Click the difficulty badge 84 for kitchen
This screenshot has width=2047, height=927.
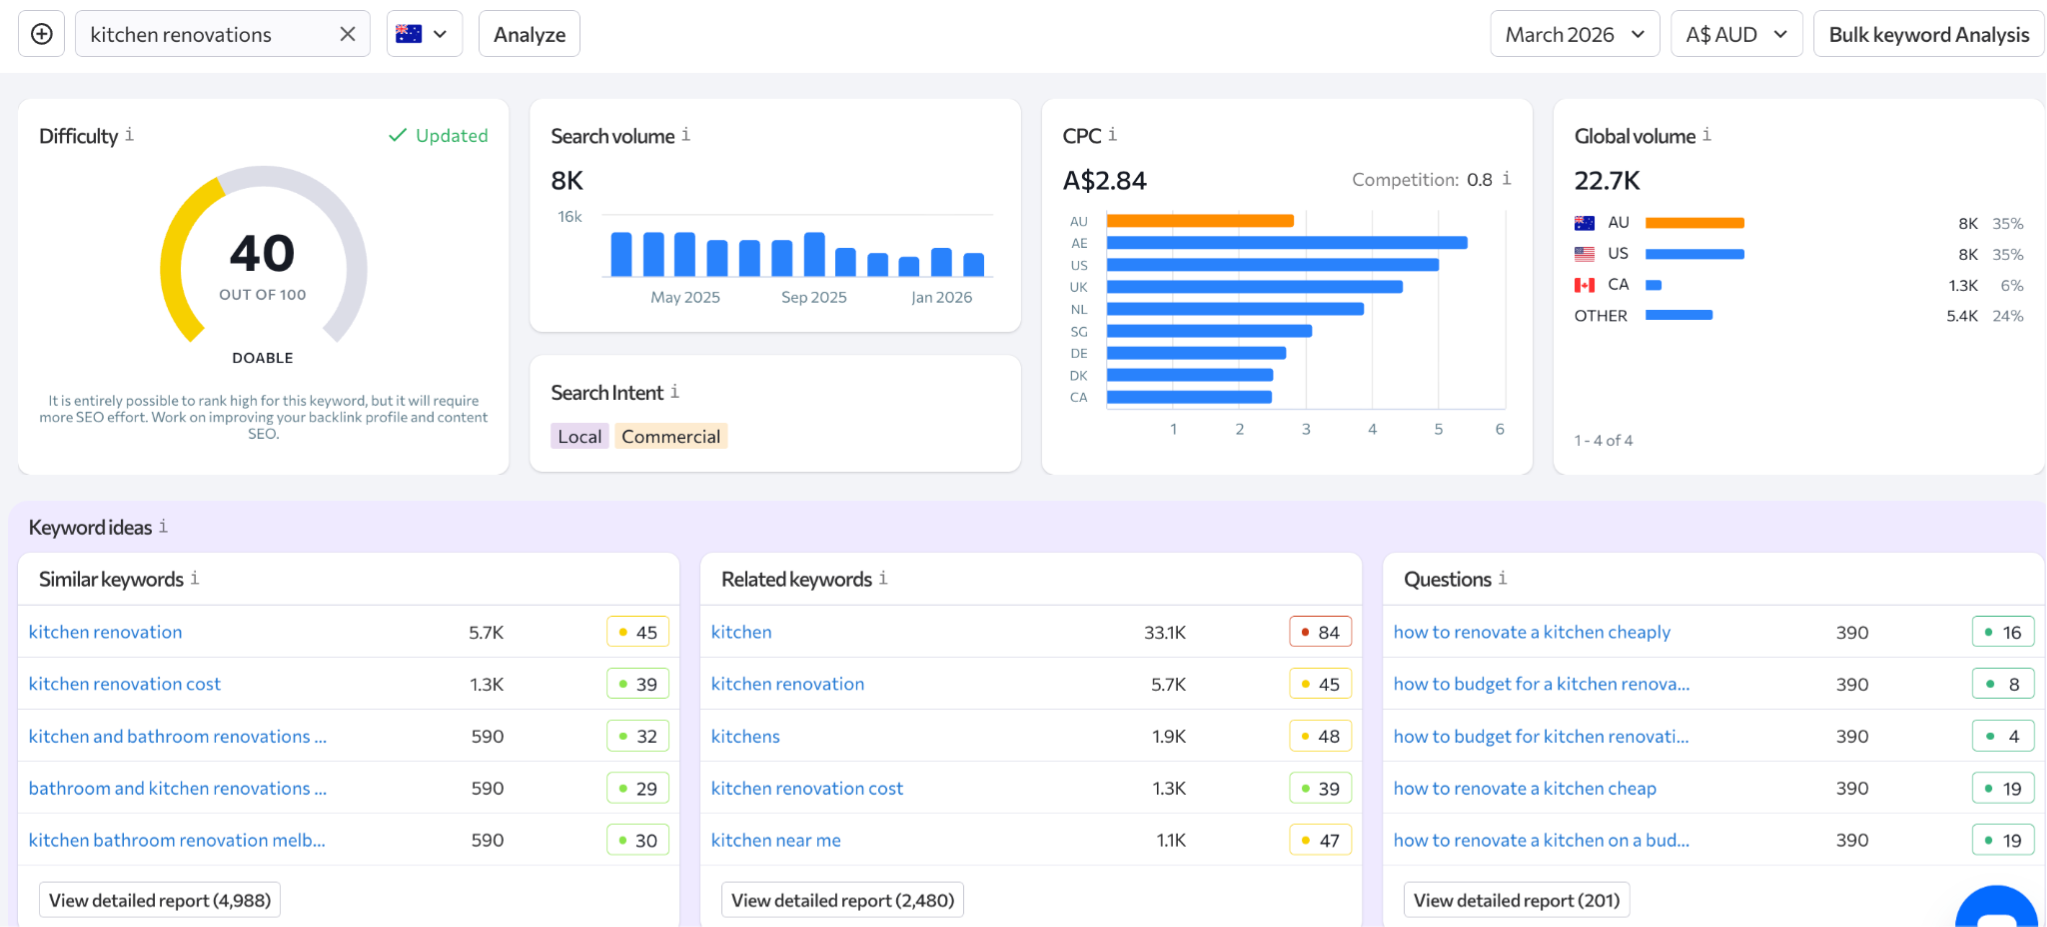tap(1320, 632)
